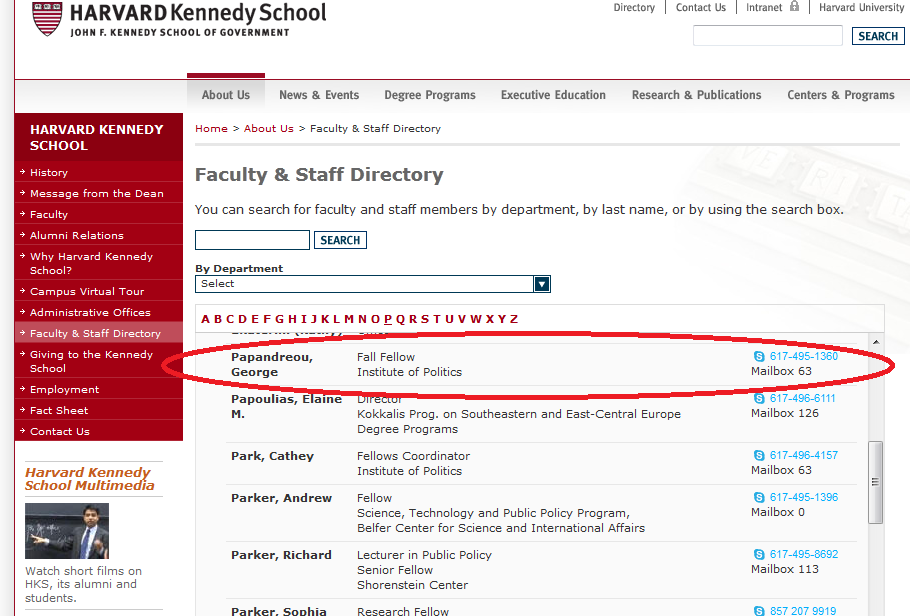Select the Parker, Andrew name
The height and width of the screenshot is (616, 910).
point(281,498)
